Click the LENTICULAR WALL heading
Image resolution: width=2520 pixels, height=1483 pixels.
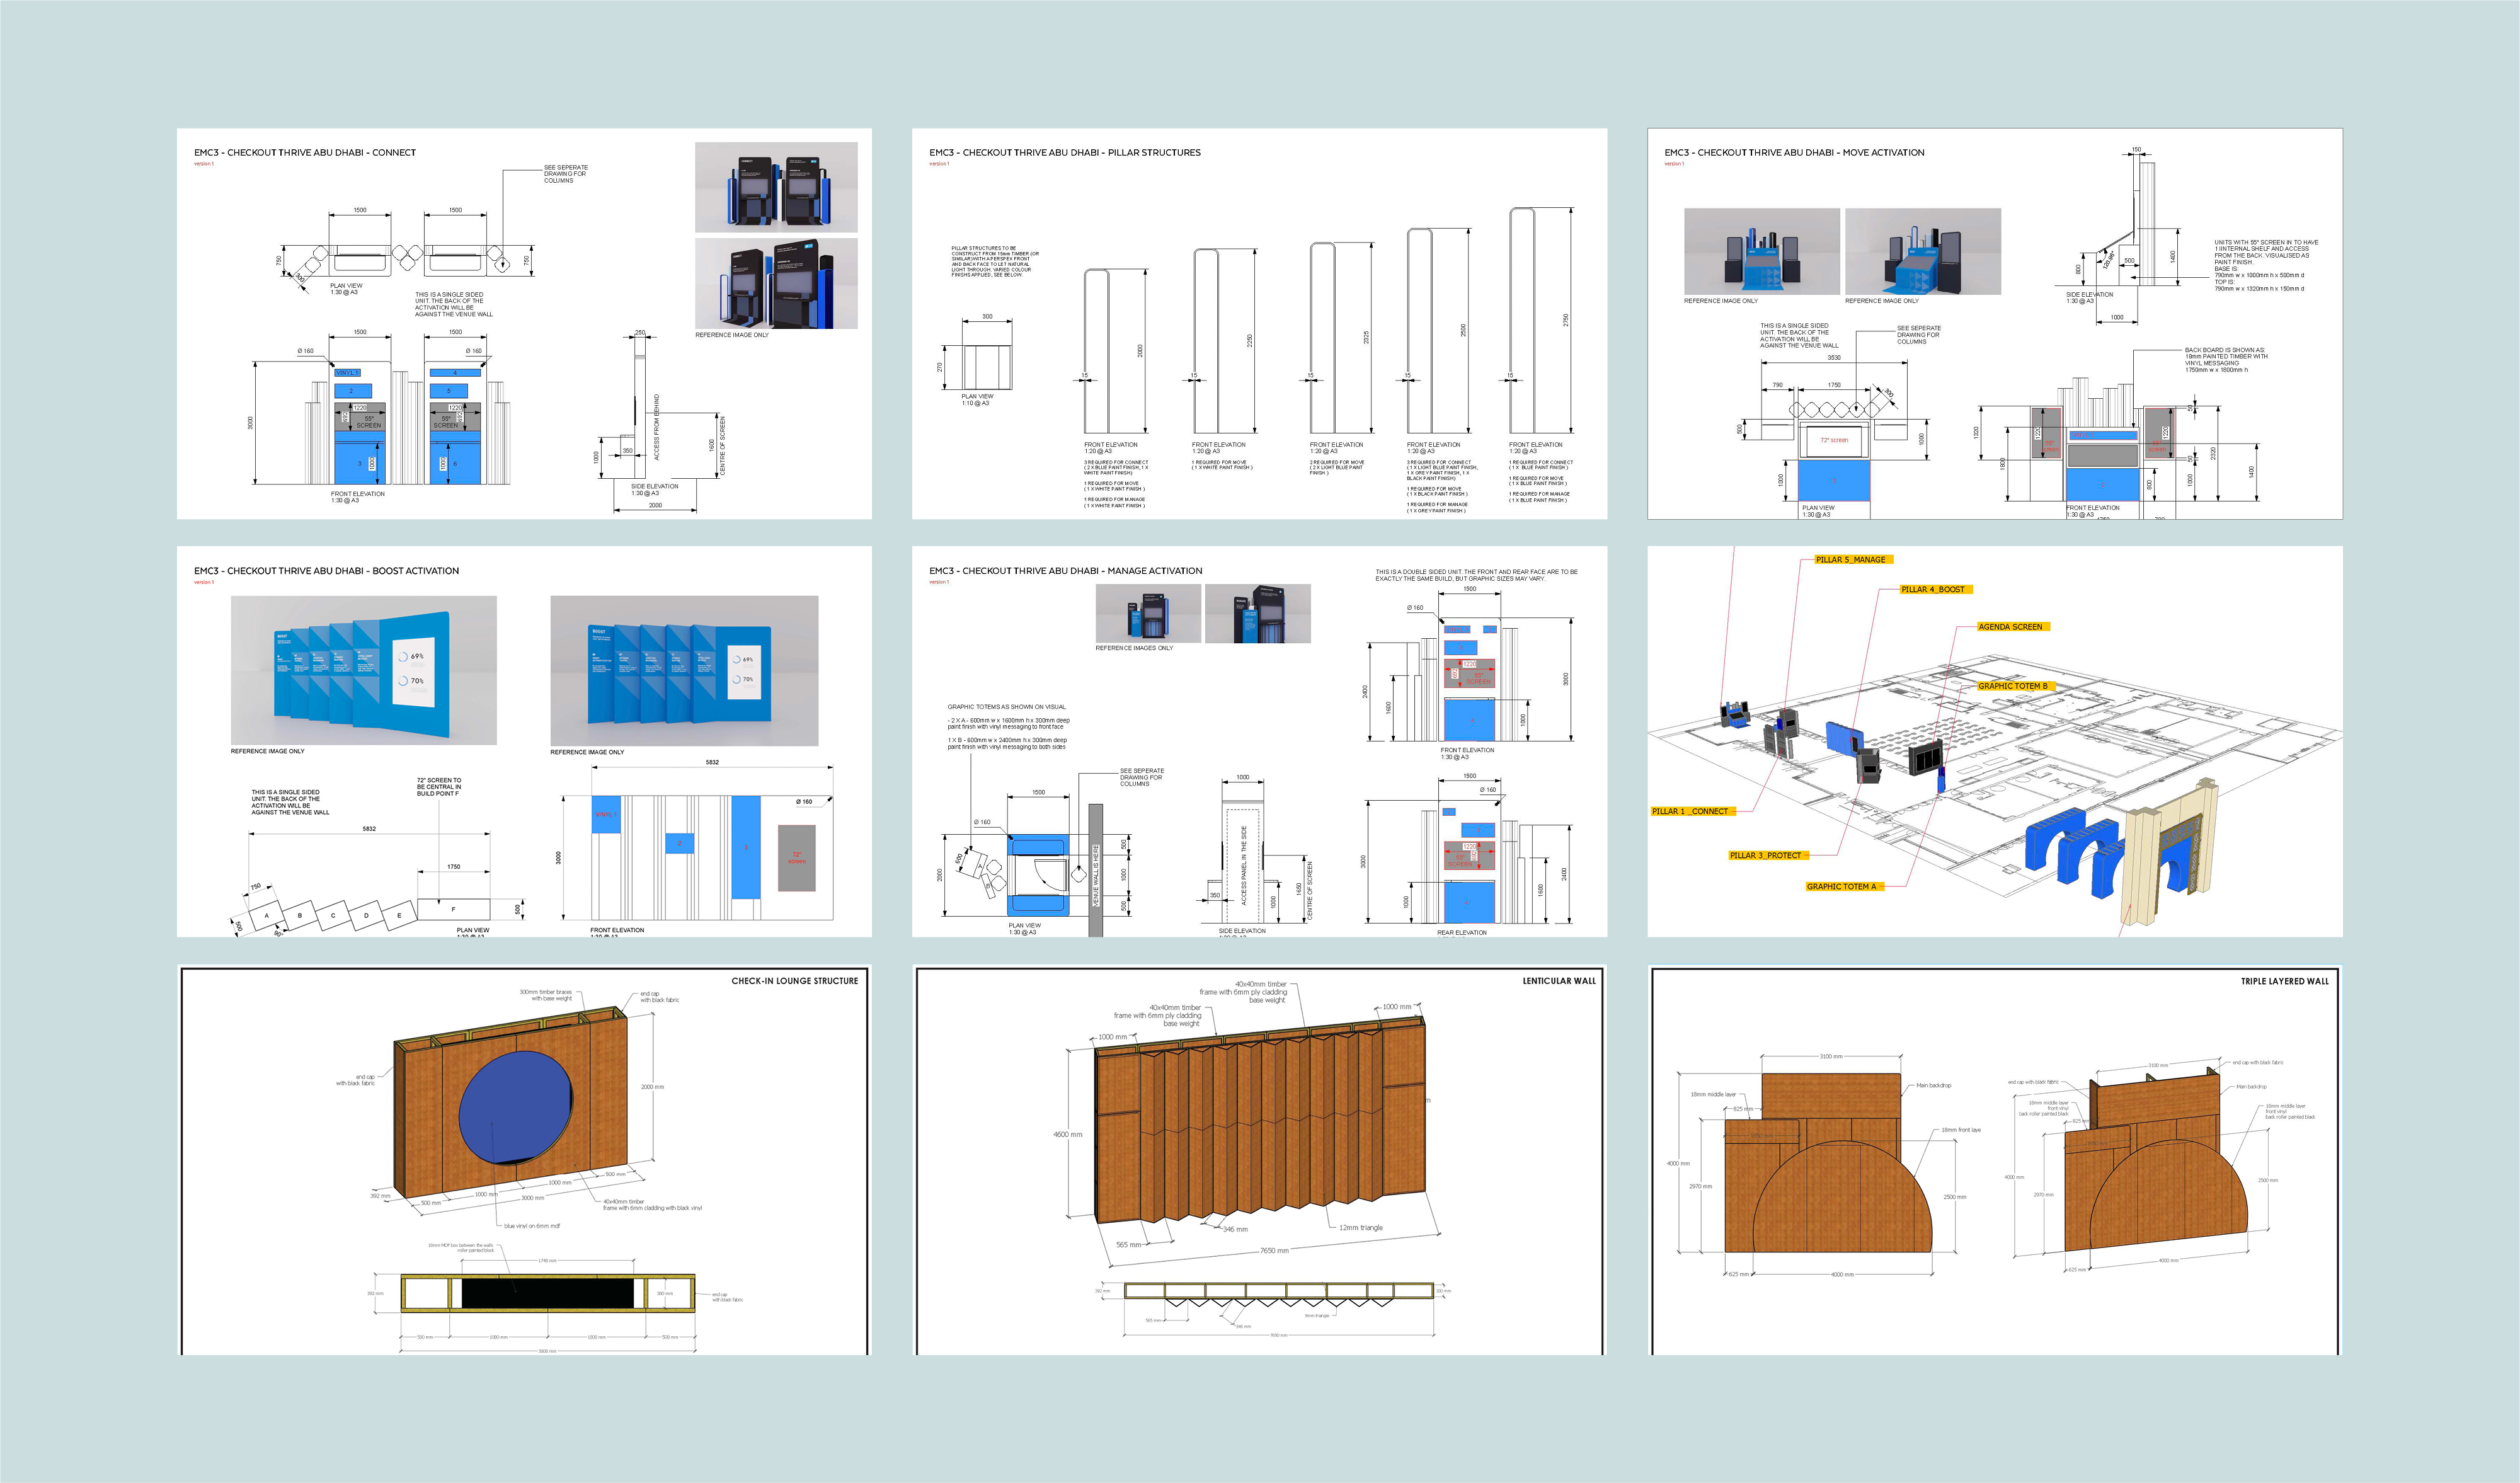[x=1559, y=981]
